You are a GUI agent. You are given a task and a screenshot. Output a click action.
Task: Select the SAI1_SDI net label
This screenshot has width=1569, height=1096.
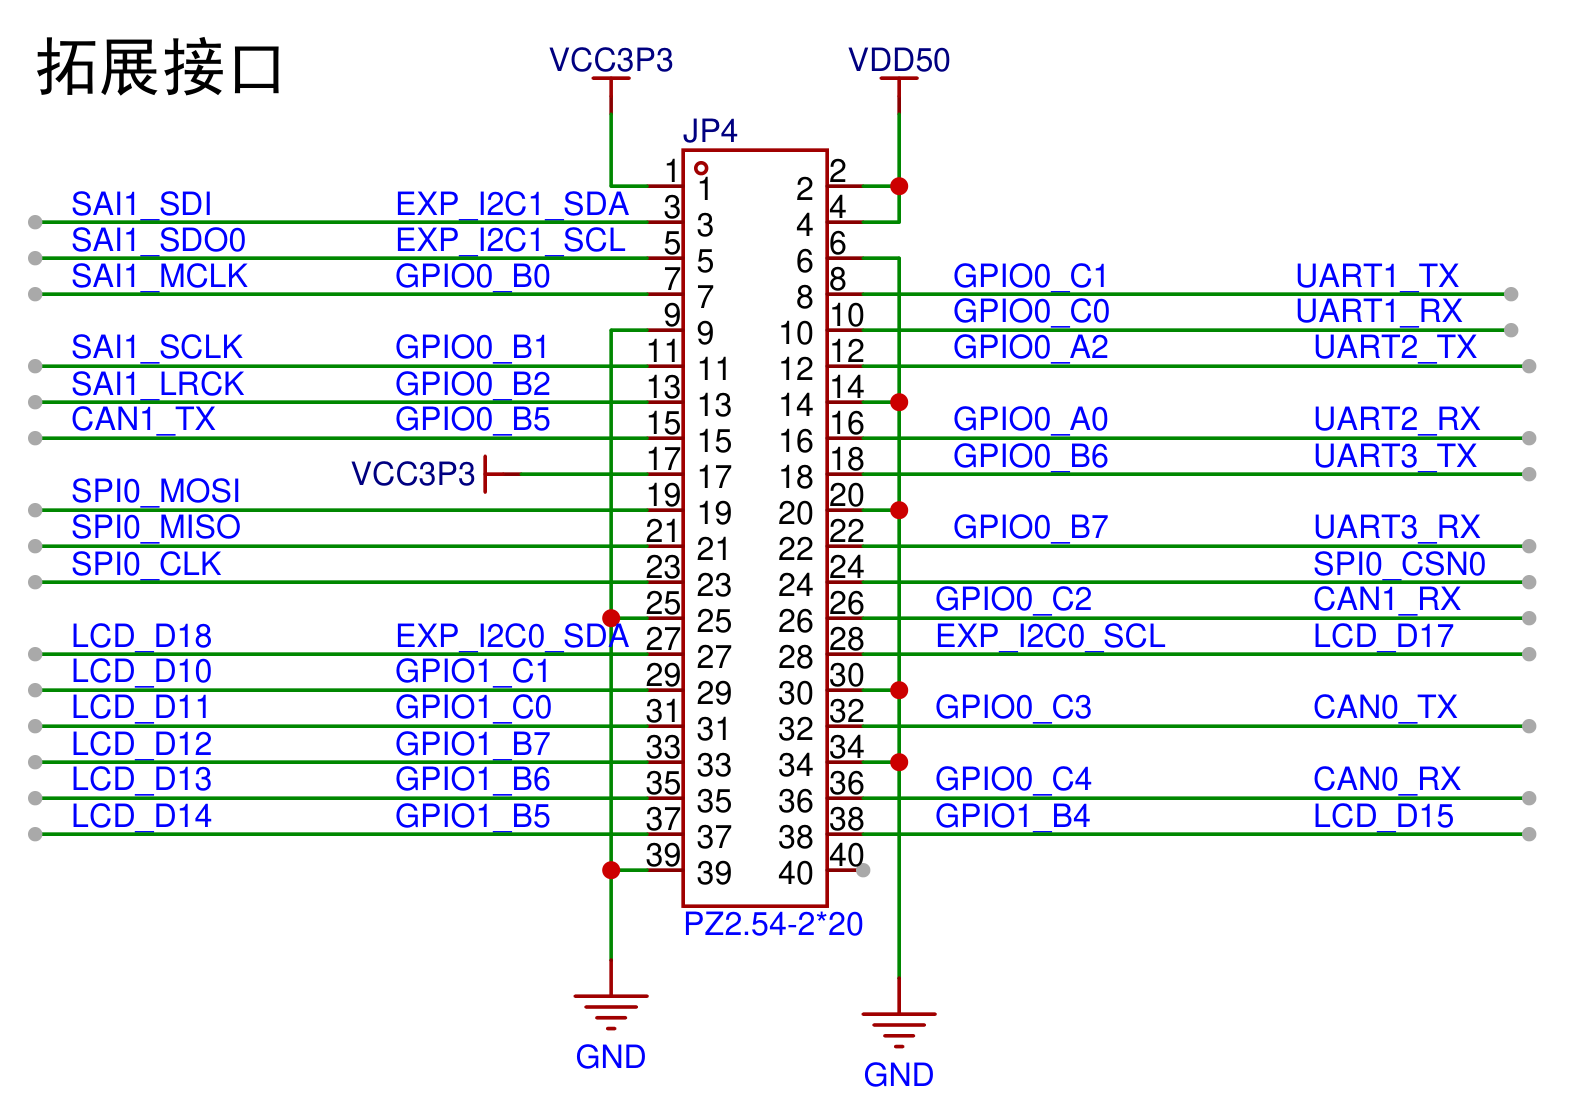pyautogui.click(x=141, y=204)
